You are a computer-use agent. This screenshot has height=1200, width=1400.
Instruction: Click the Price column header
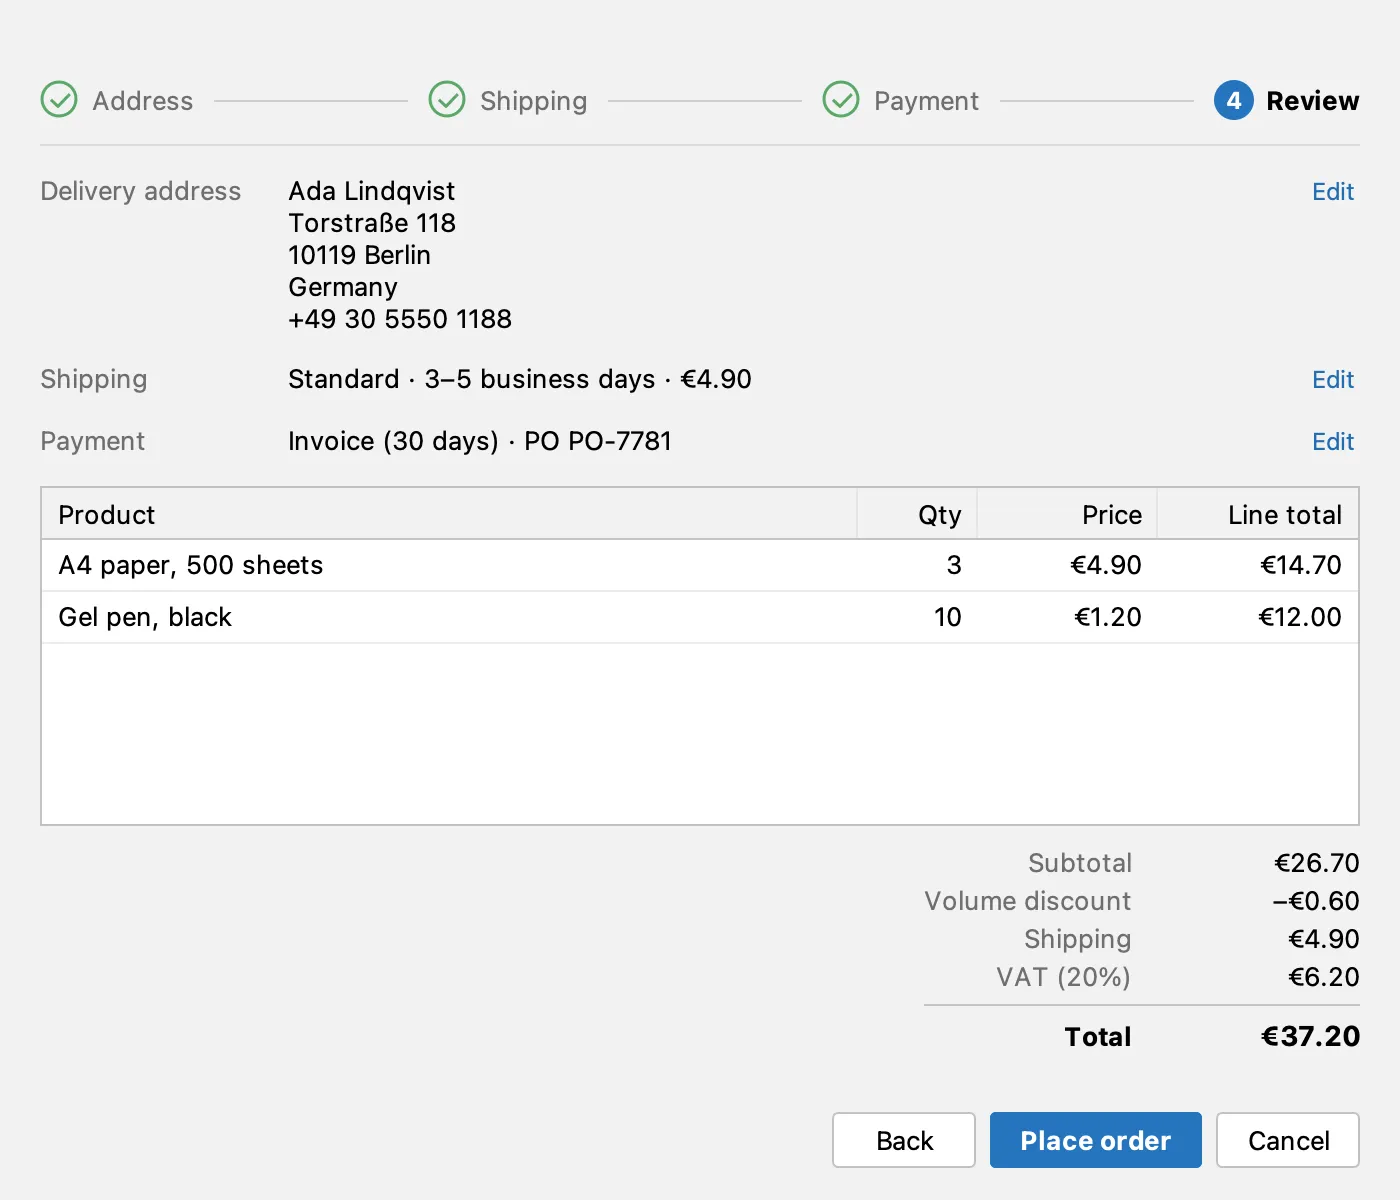point(1067,514)
